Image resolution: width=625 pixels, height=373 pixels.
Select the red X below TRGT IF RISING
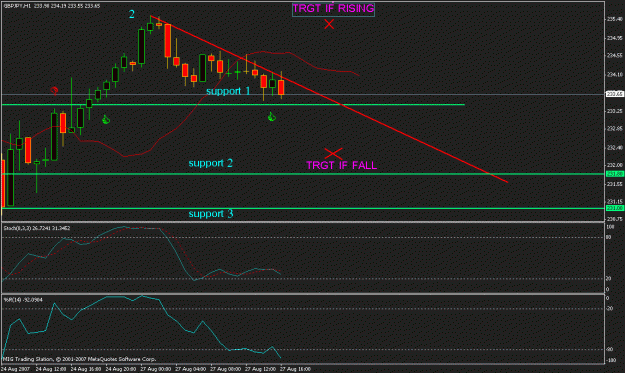click(x=329, y=24)
